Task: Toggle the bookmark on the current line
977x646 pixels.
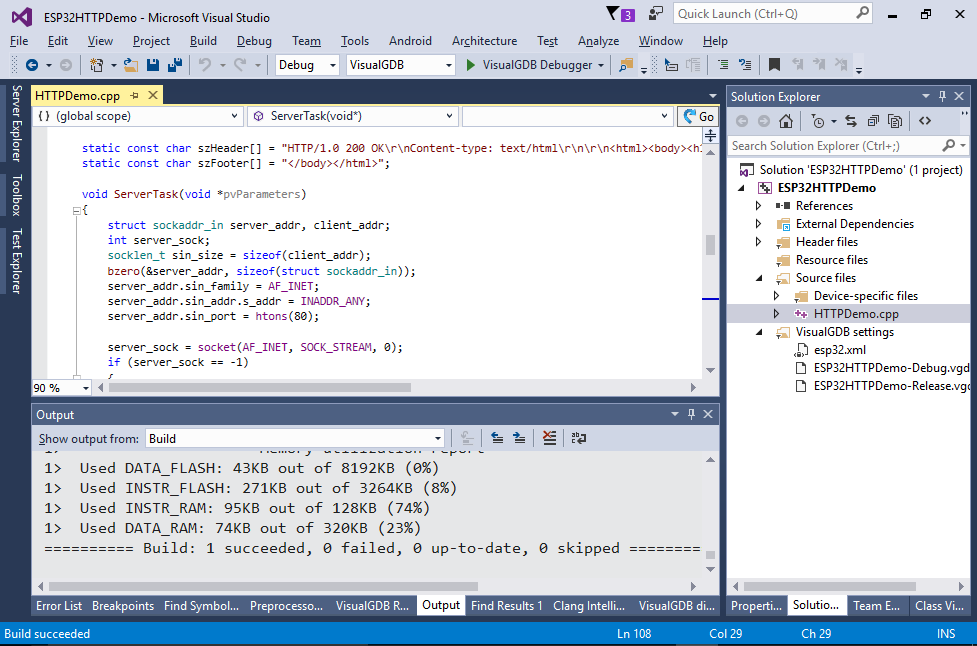Action: (x=774, y=65)
